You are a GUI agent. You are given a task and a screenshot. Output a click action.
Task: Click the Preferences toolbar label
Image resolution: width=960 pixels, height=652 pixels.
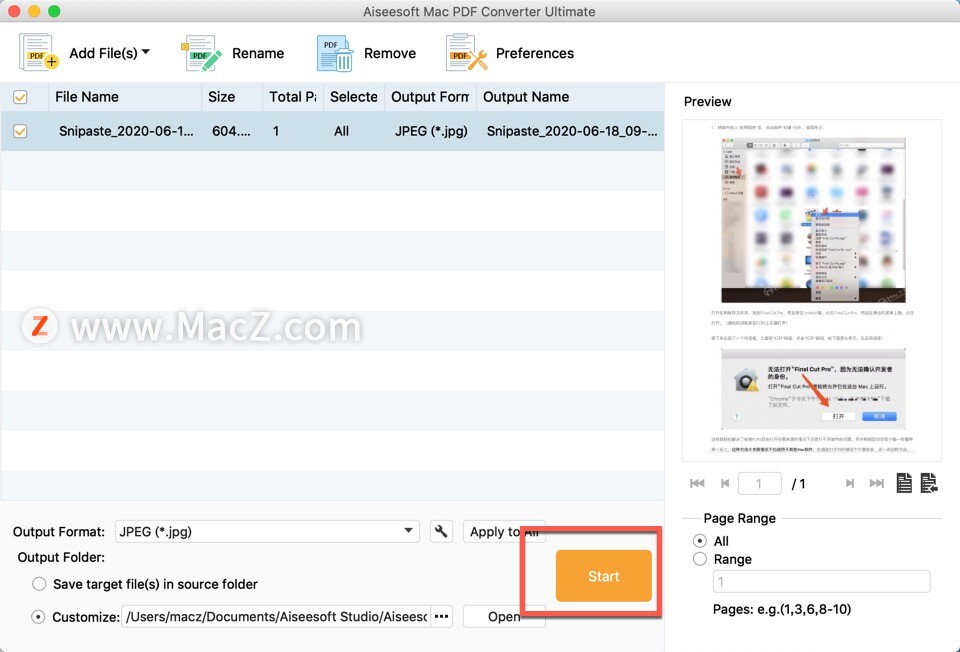click(x=535, y=53)
